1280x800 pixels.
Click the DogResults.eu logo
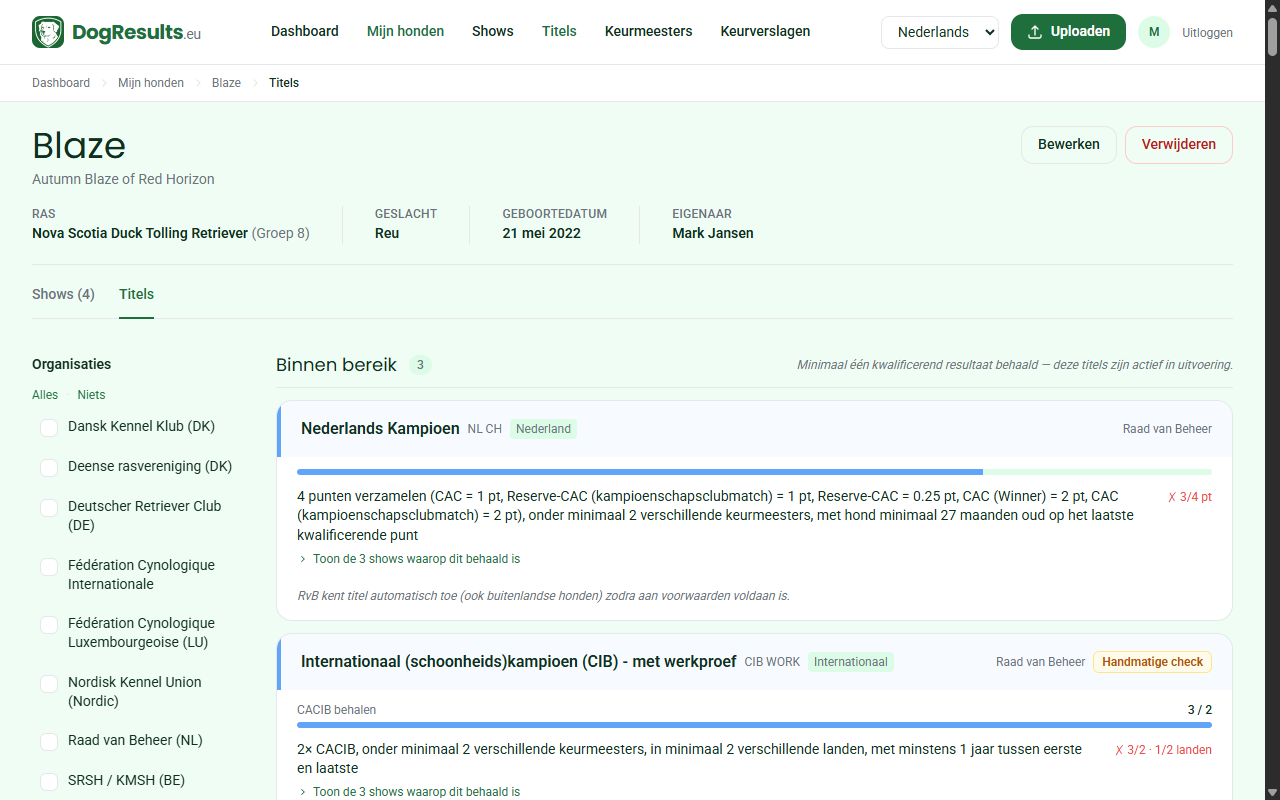click(x=116, y=32)
